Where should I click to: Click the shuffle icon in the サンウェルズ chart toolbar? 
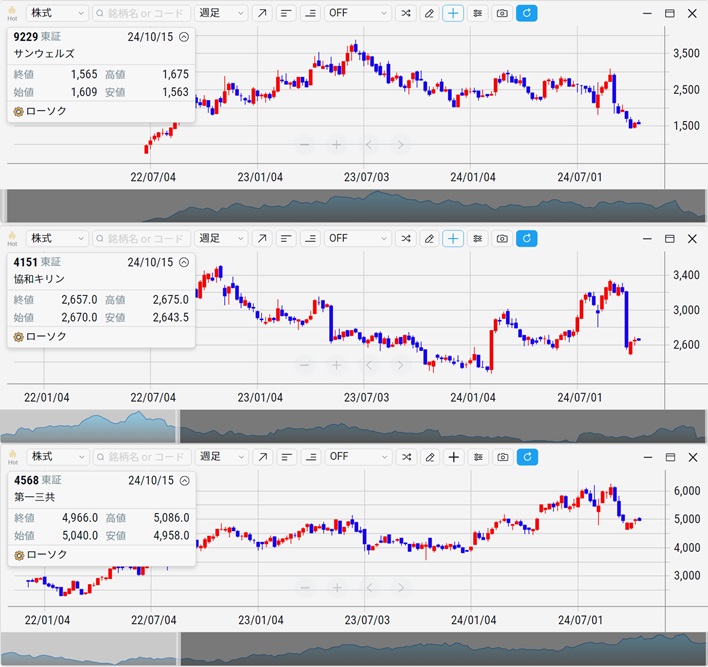pyautogui.click(x=405, y=14)
